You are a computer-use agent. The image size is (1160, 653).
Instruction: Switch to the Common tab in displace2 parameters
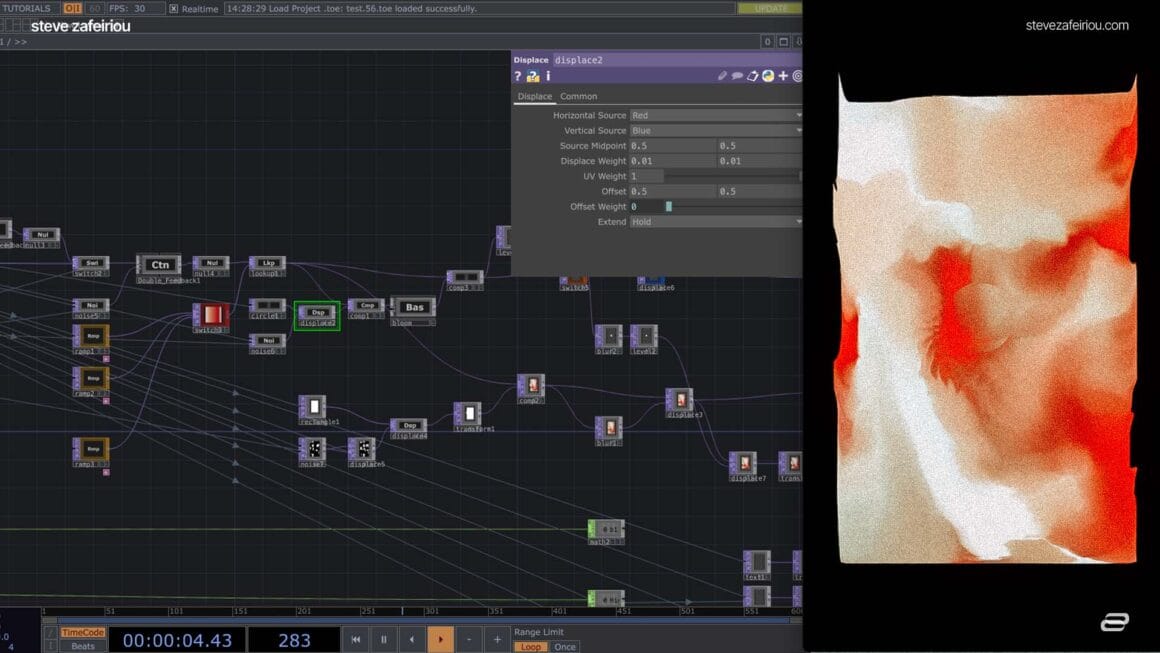(x=578, y=96)
